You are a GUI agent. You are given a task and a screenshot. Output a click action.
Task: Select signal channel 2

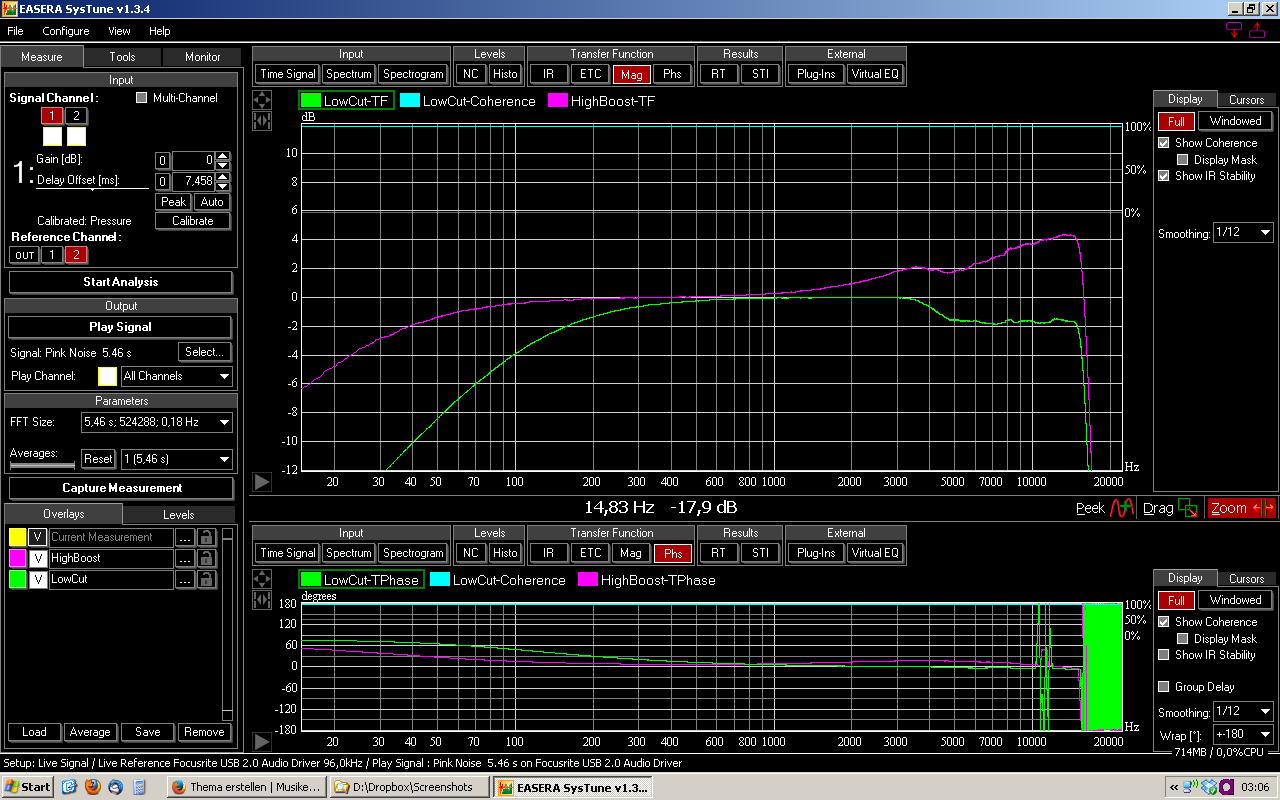[x=75, y=116]
